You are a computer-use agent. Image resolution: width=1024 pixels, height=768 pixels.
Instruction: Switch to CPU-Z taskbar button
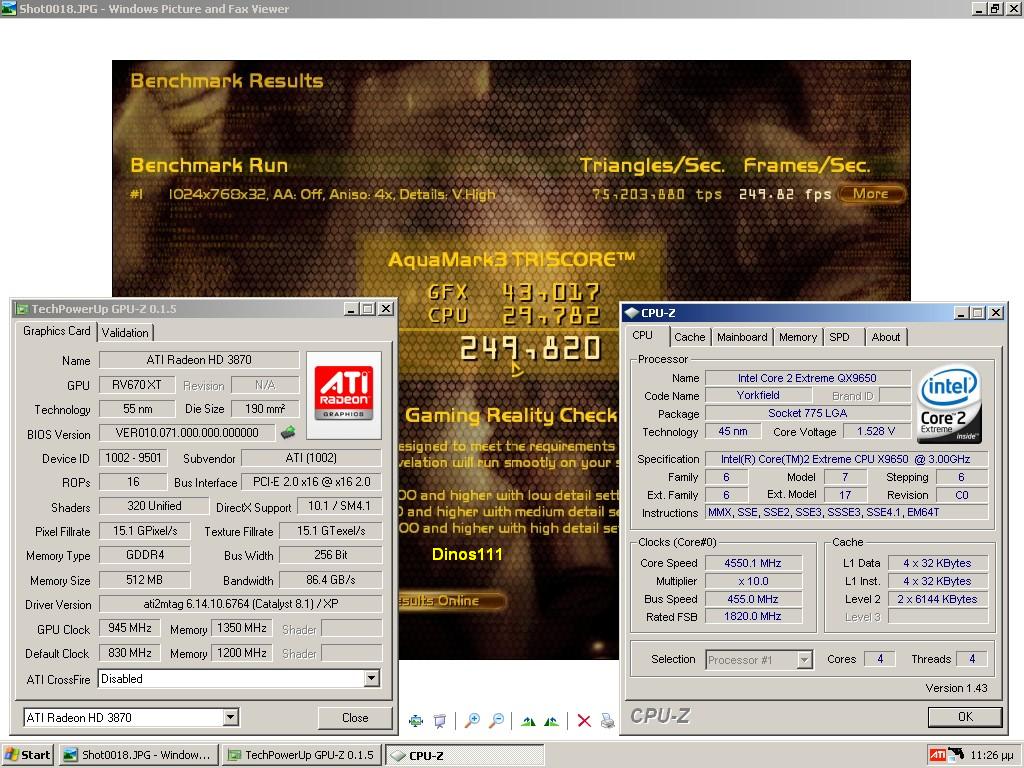coord(465,756)
